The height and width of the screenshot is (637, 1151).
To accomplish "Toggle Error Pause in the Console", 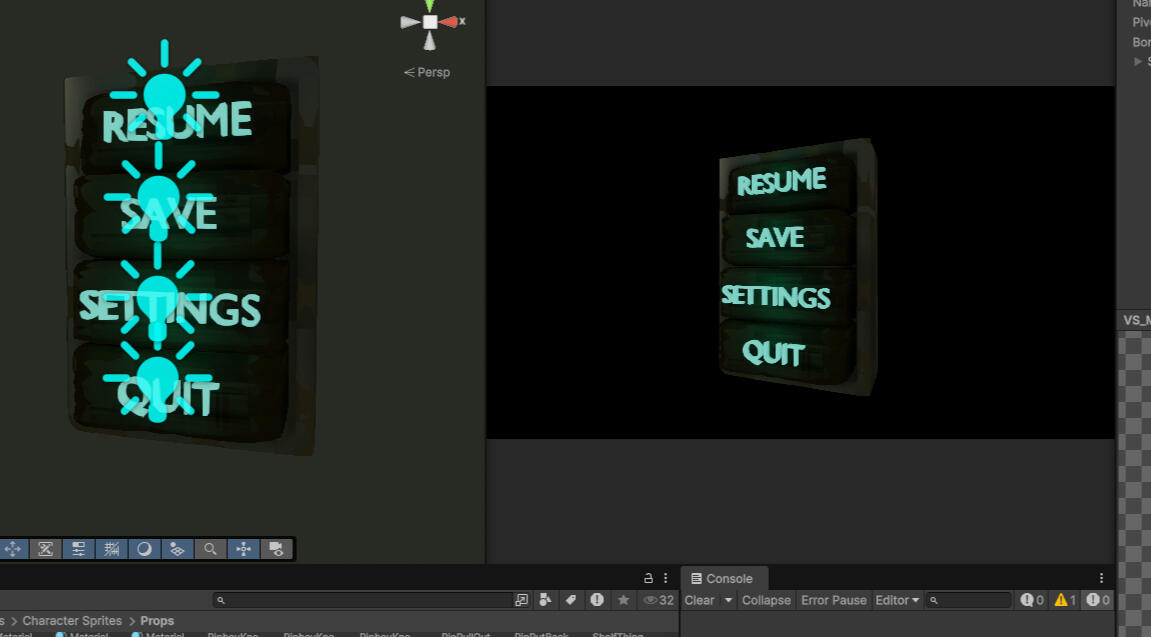I will (834, 600).
